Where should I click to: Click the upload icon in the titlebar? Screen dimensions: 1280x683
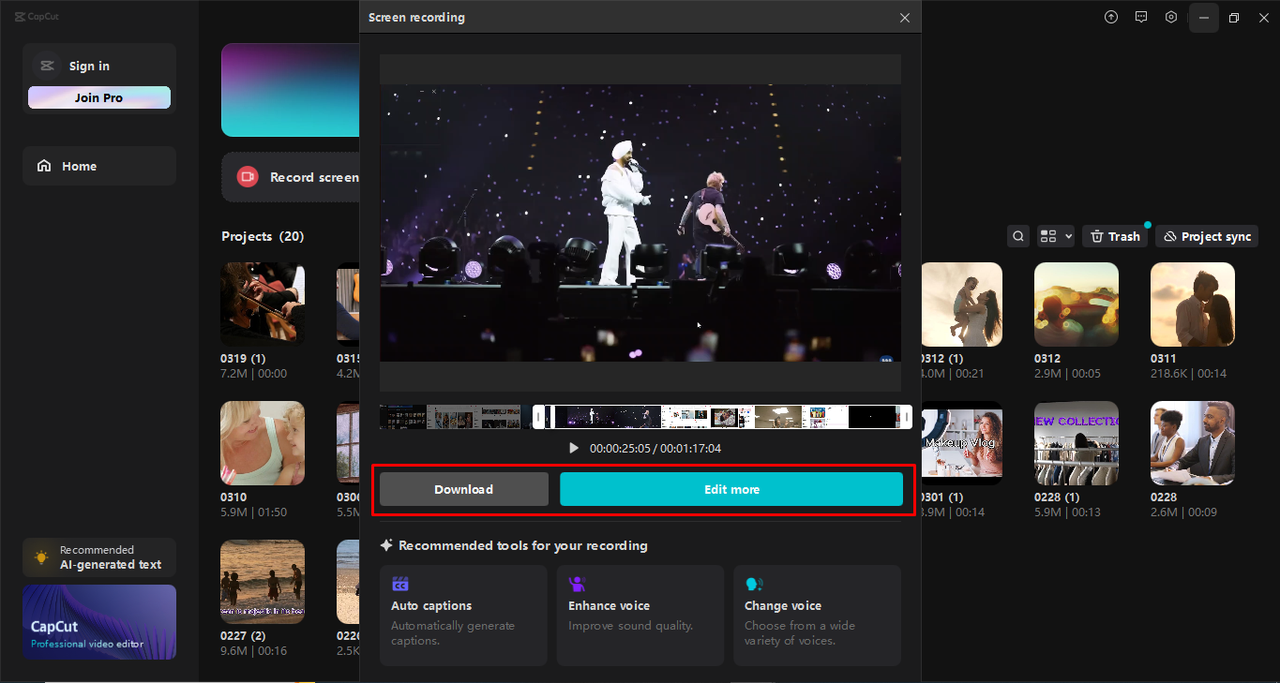[1111, 17]
